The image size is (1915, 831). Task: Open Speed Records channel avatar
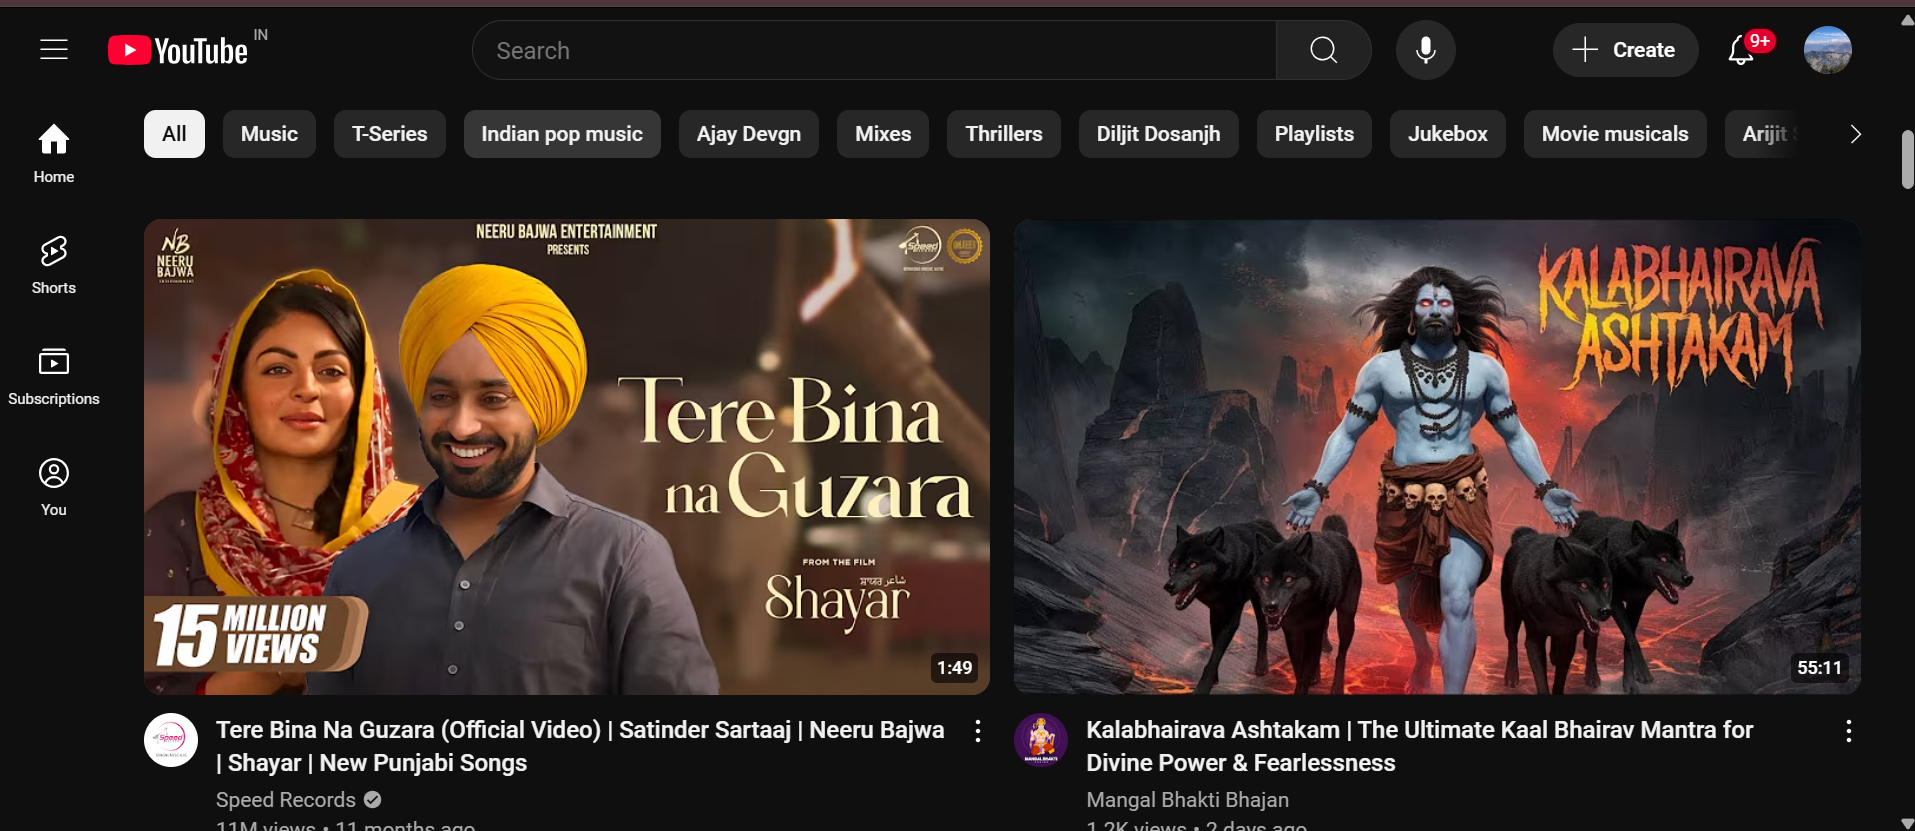(171, 739)
